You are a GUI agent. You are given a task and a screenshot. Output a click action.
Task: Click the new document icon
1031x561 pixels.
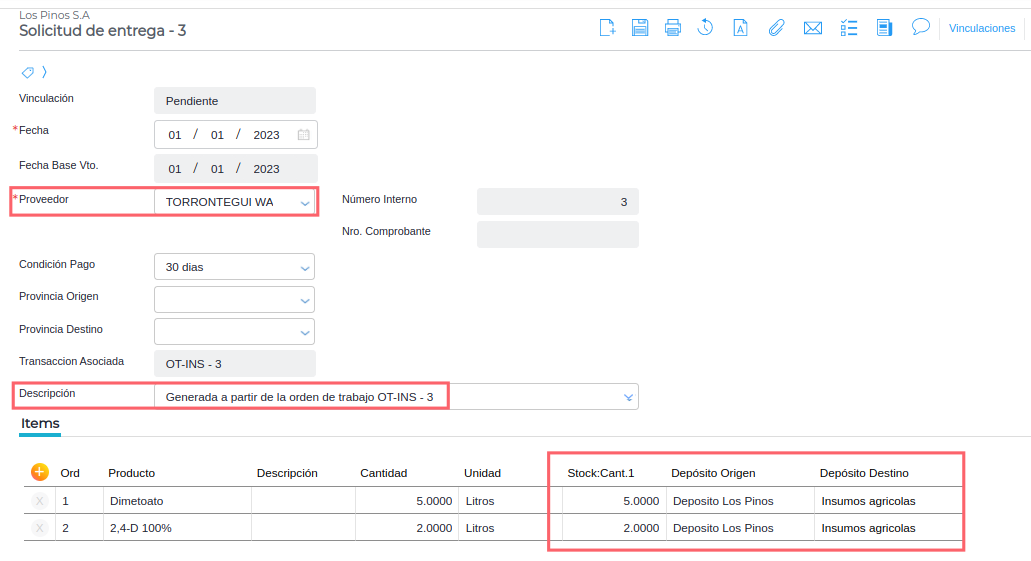(x=607, y=28)
